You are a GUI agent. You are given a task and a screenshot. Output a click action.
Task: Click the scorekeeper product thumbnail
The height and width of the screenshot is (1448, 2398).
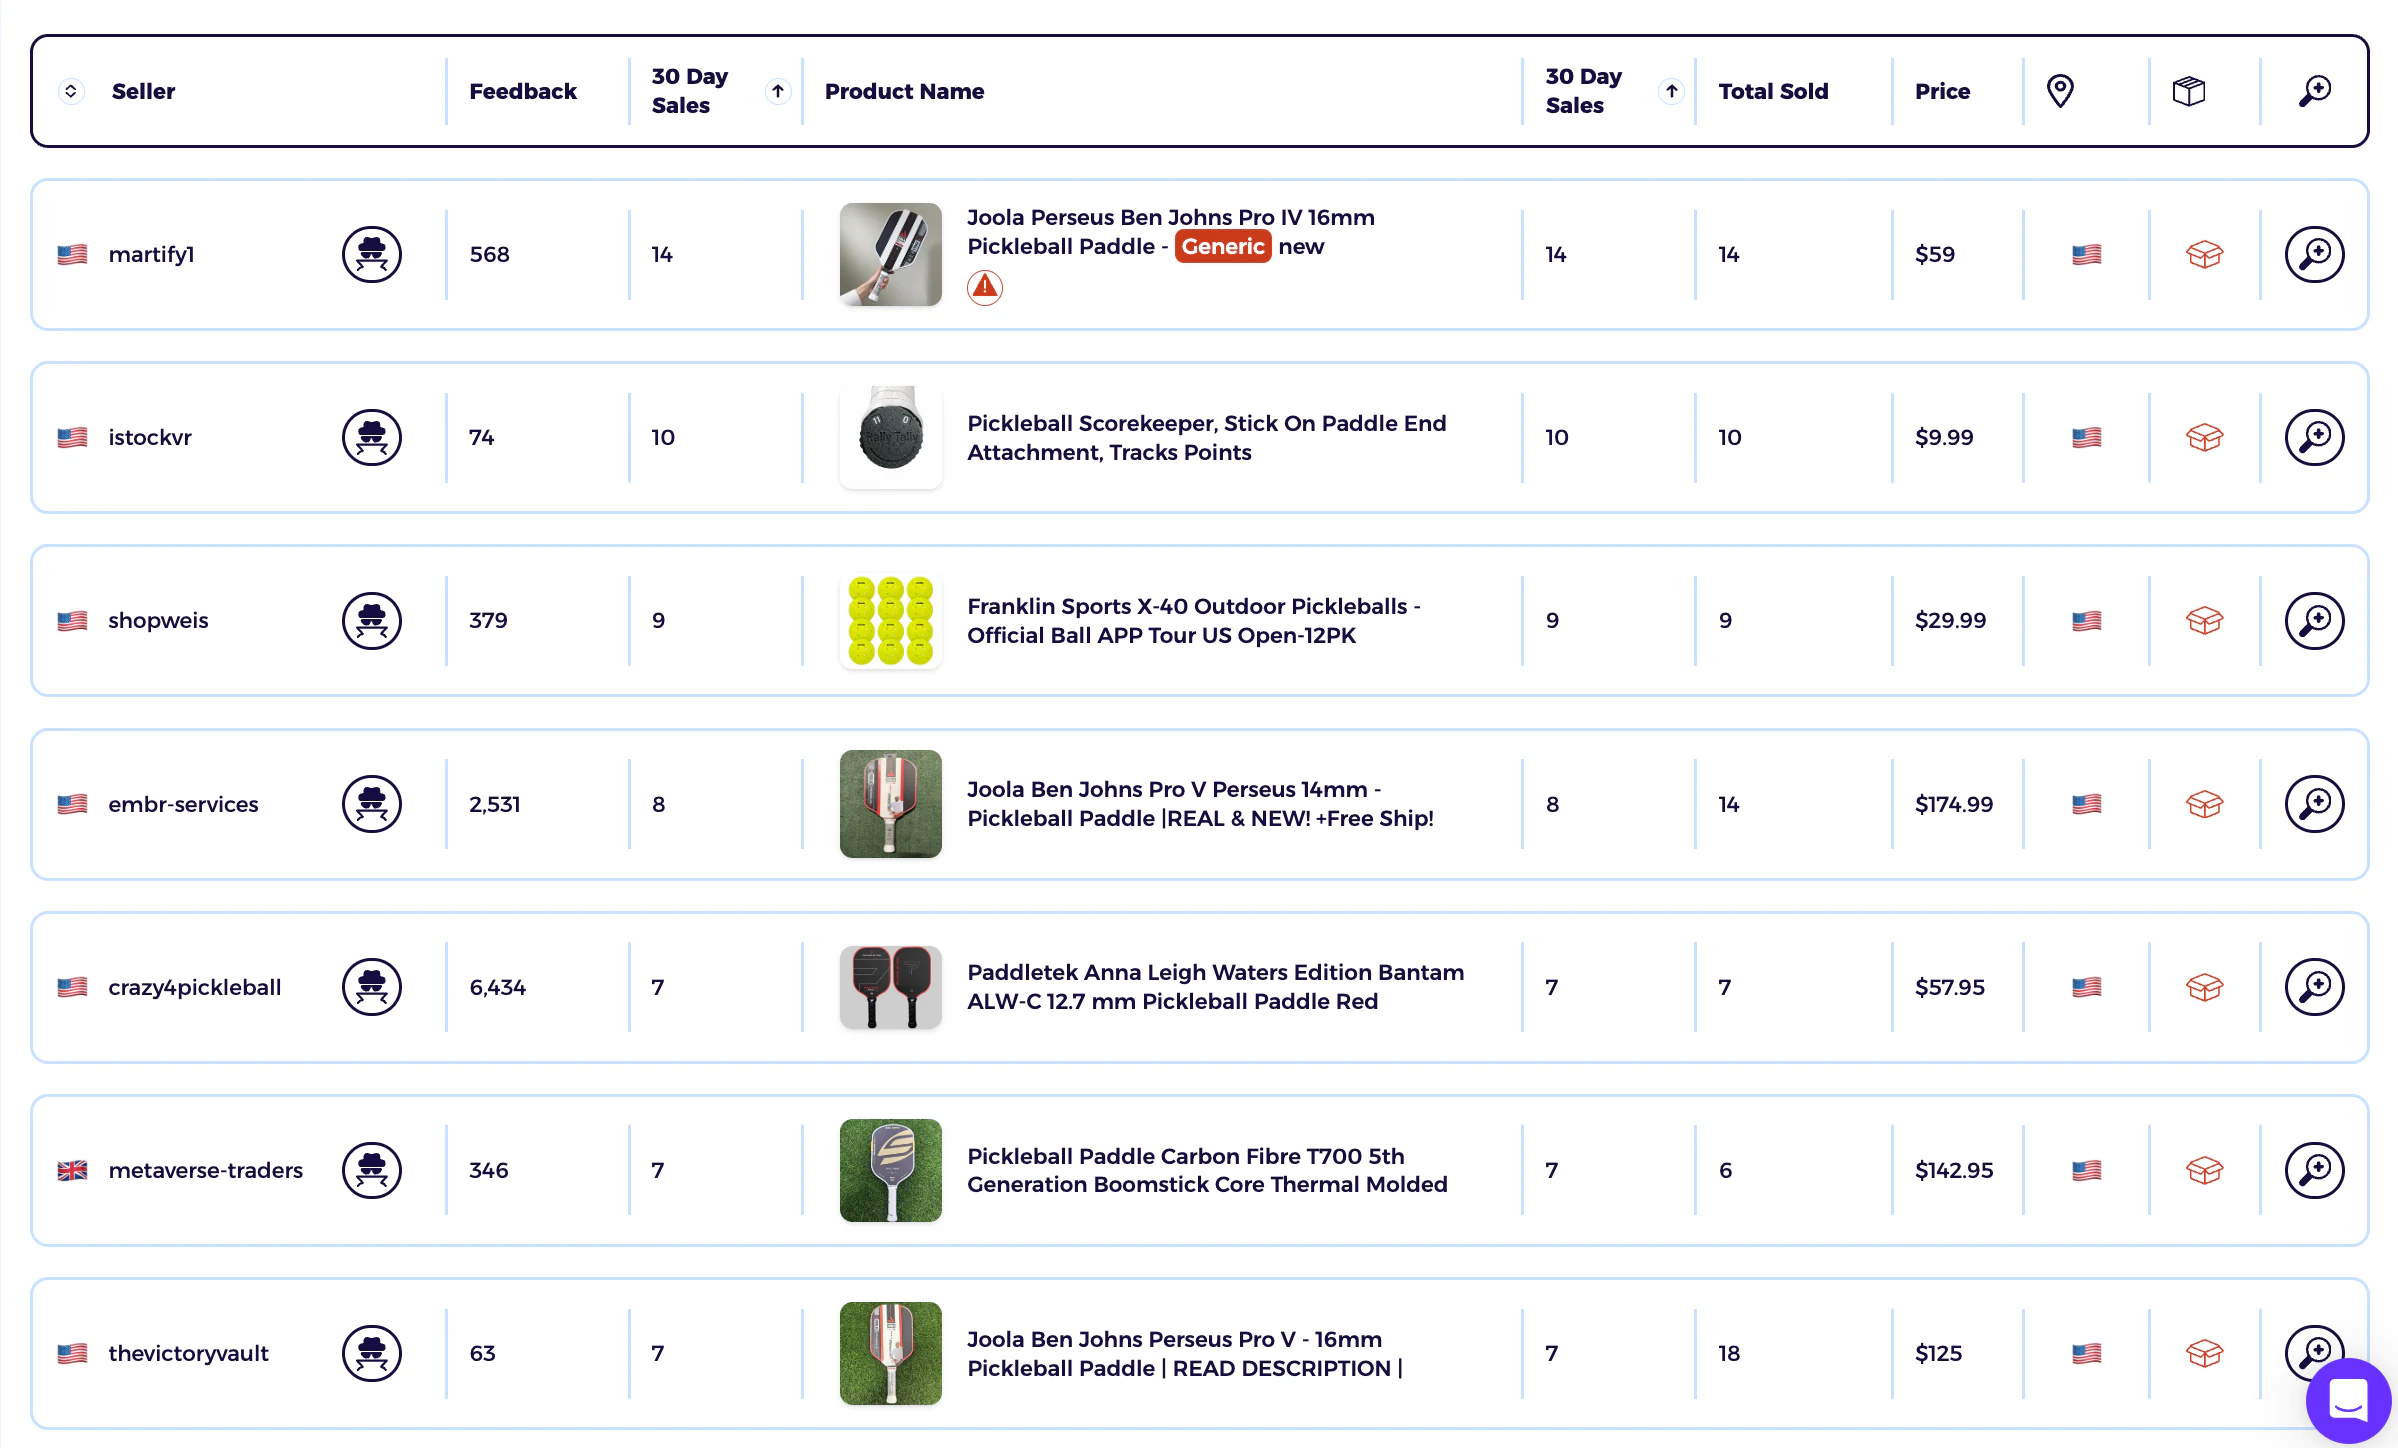point(890,437)
